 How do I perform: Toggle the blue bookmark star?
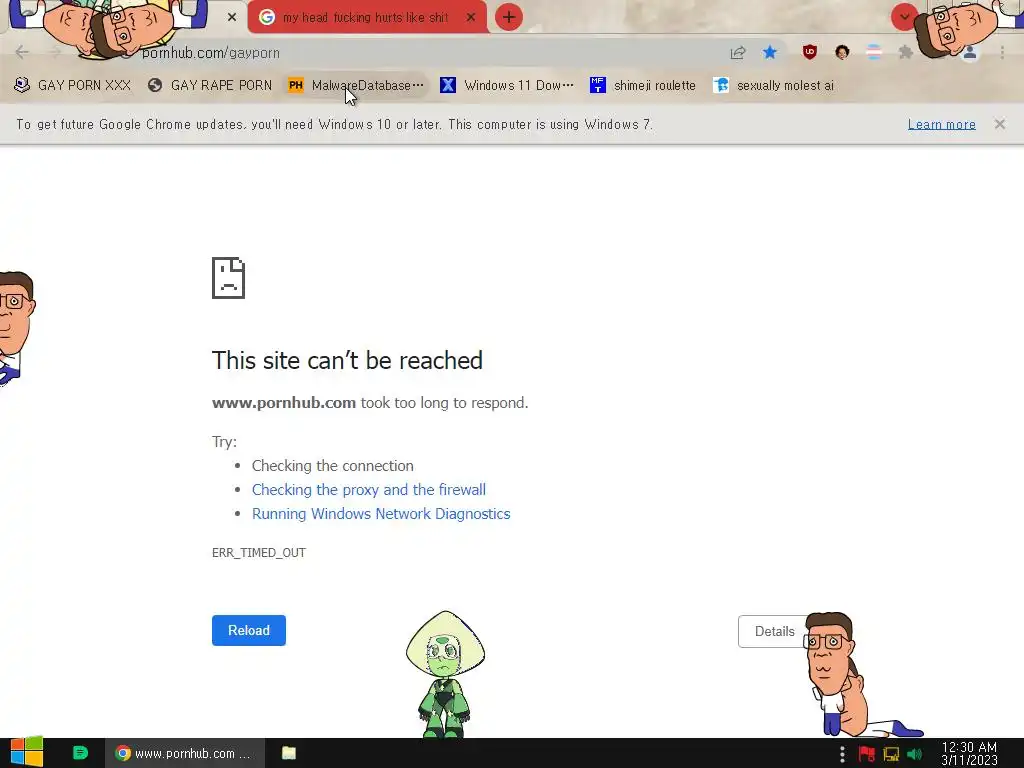(x=770, y=52)
